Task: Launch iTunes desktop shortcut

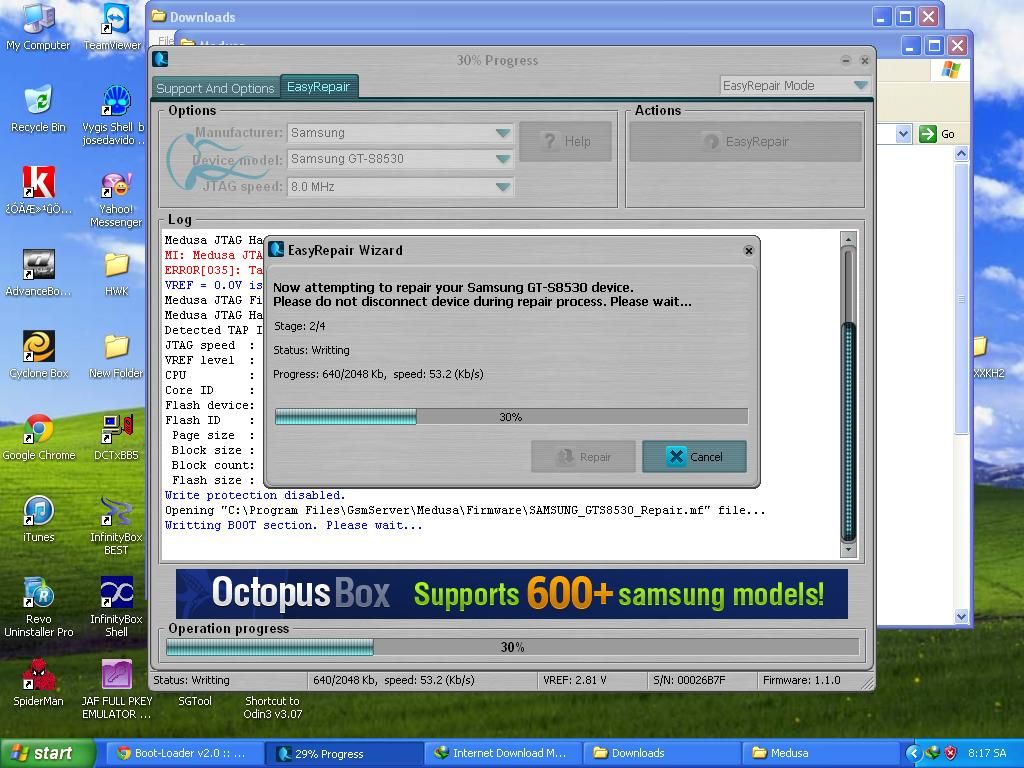Action: tap(39, 519)
